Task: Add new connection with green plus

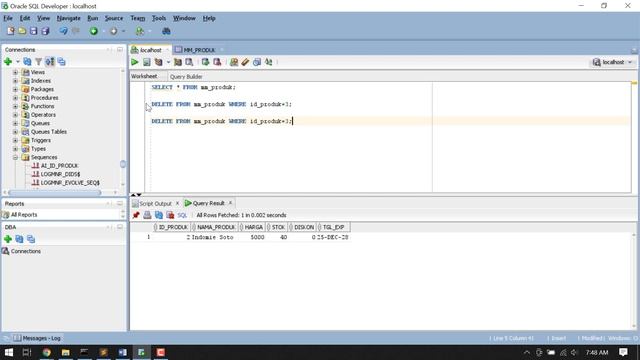Action: coord(8,62)
